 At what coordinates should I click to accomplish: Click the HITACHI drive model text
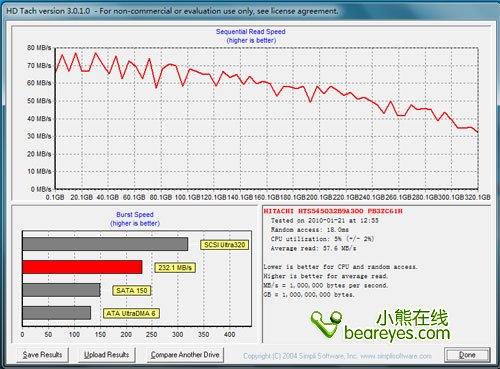pos(333,211)
